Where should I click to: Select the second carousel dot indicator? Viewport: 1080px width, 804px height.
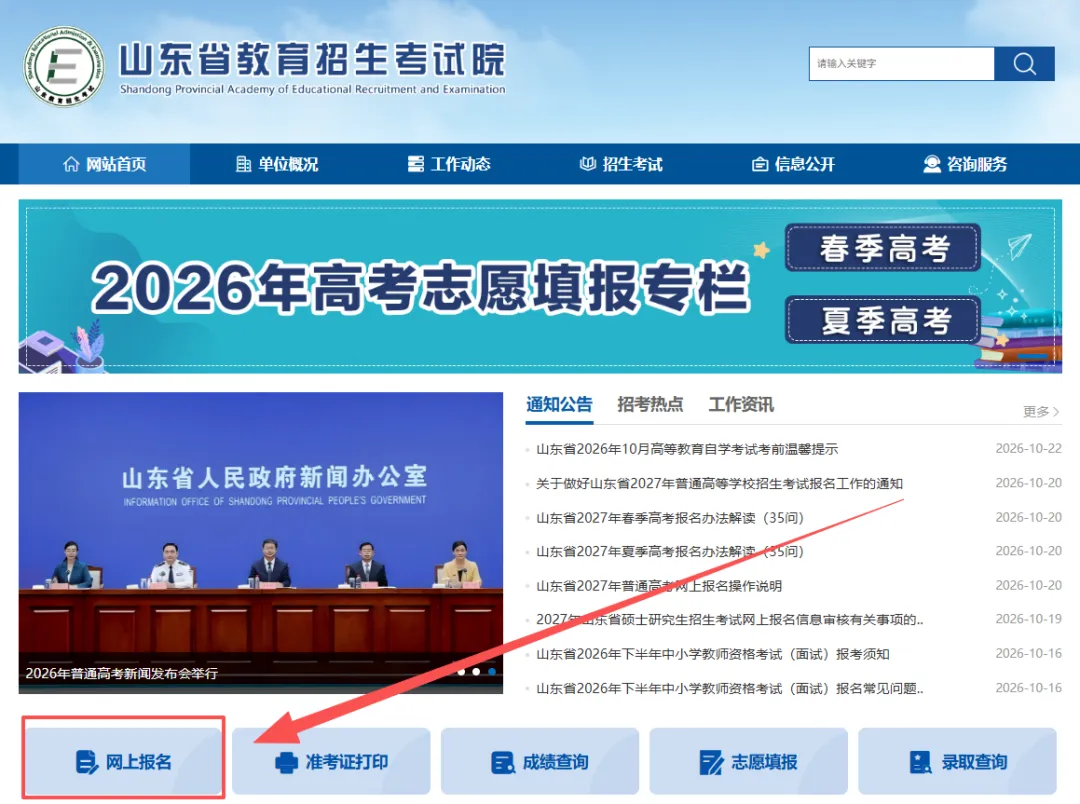[x=476, y=672]
